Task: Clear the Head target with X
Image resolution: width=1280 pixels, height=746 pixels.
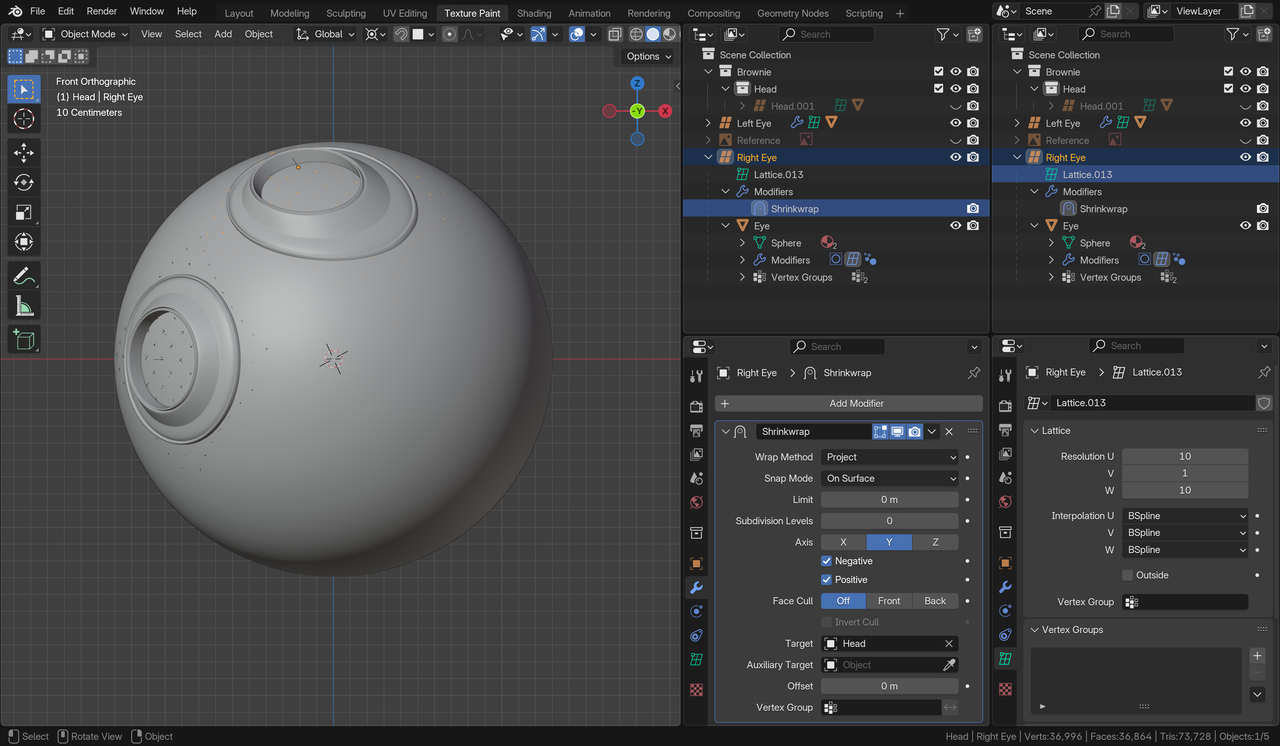Action: (x=949, y=644)
